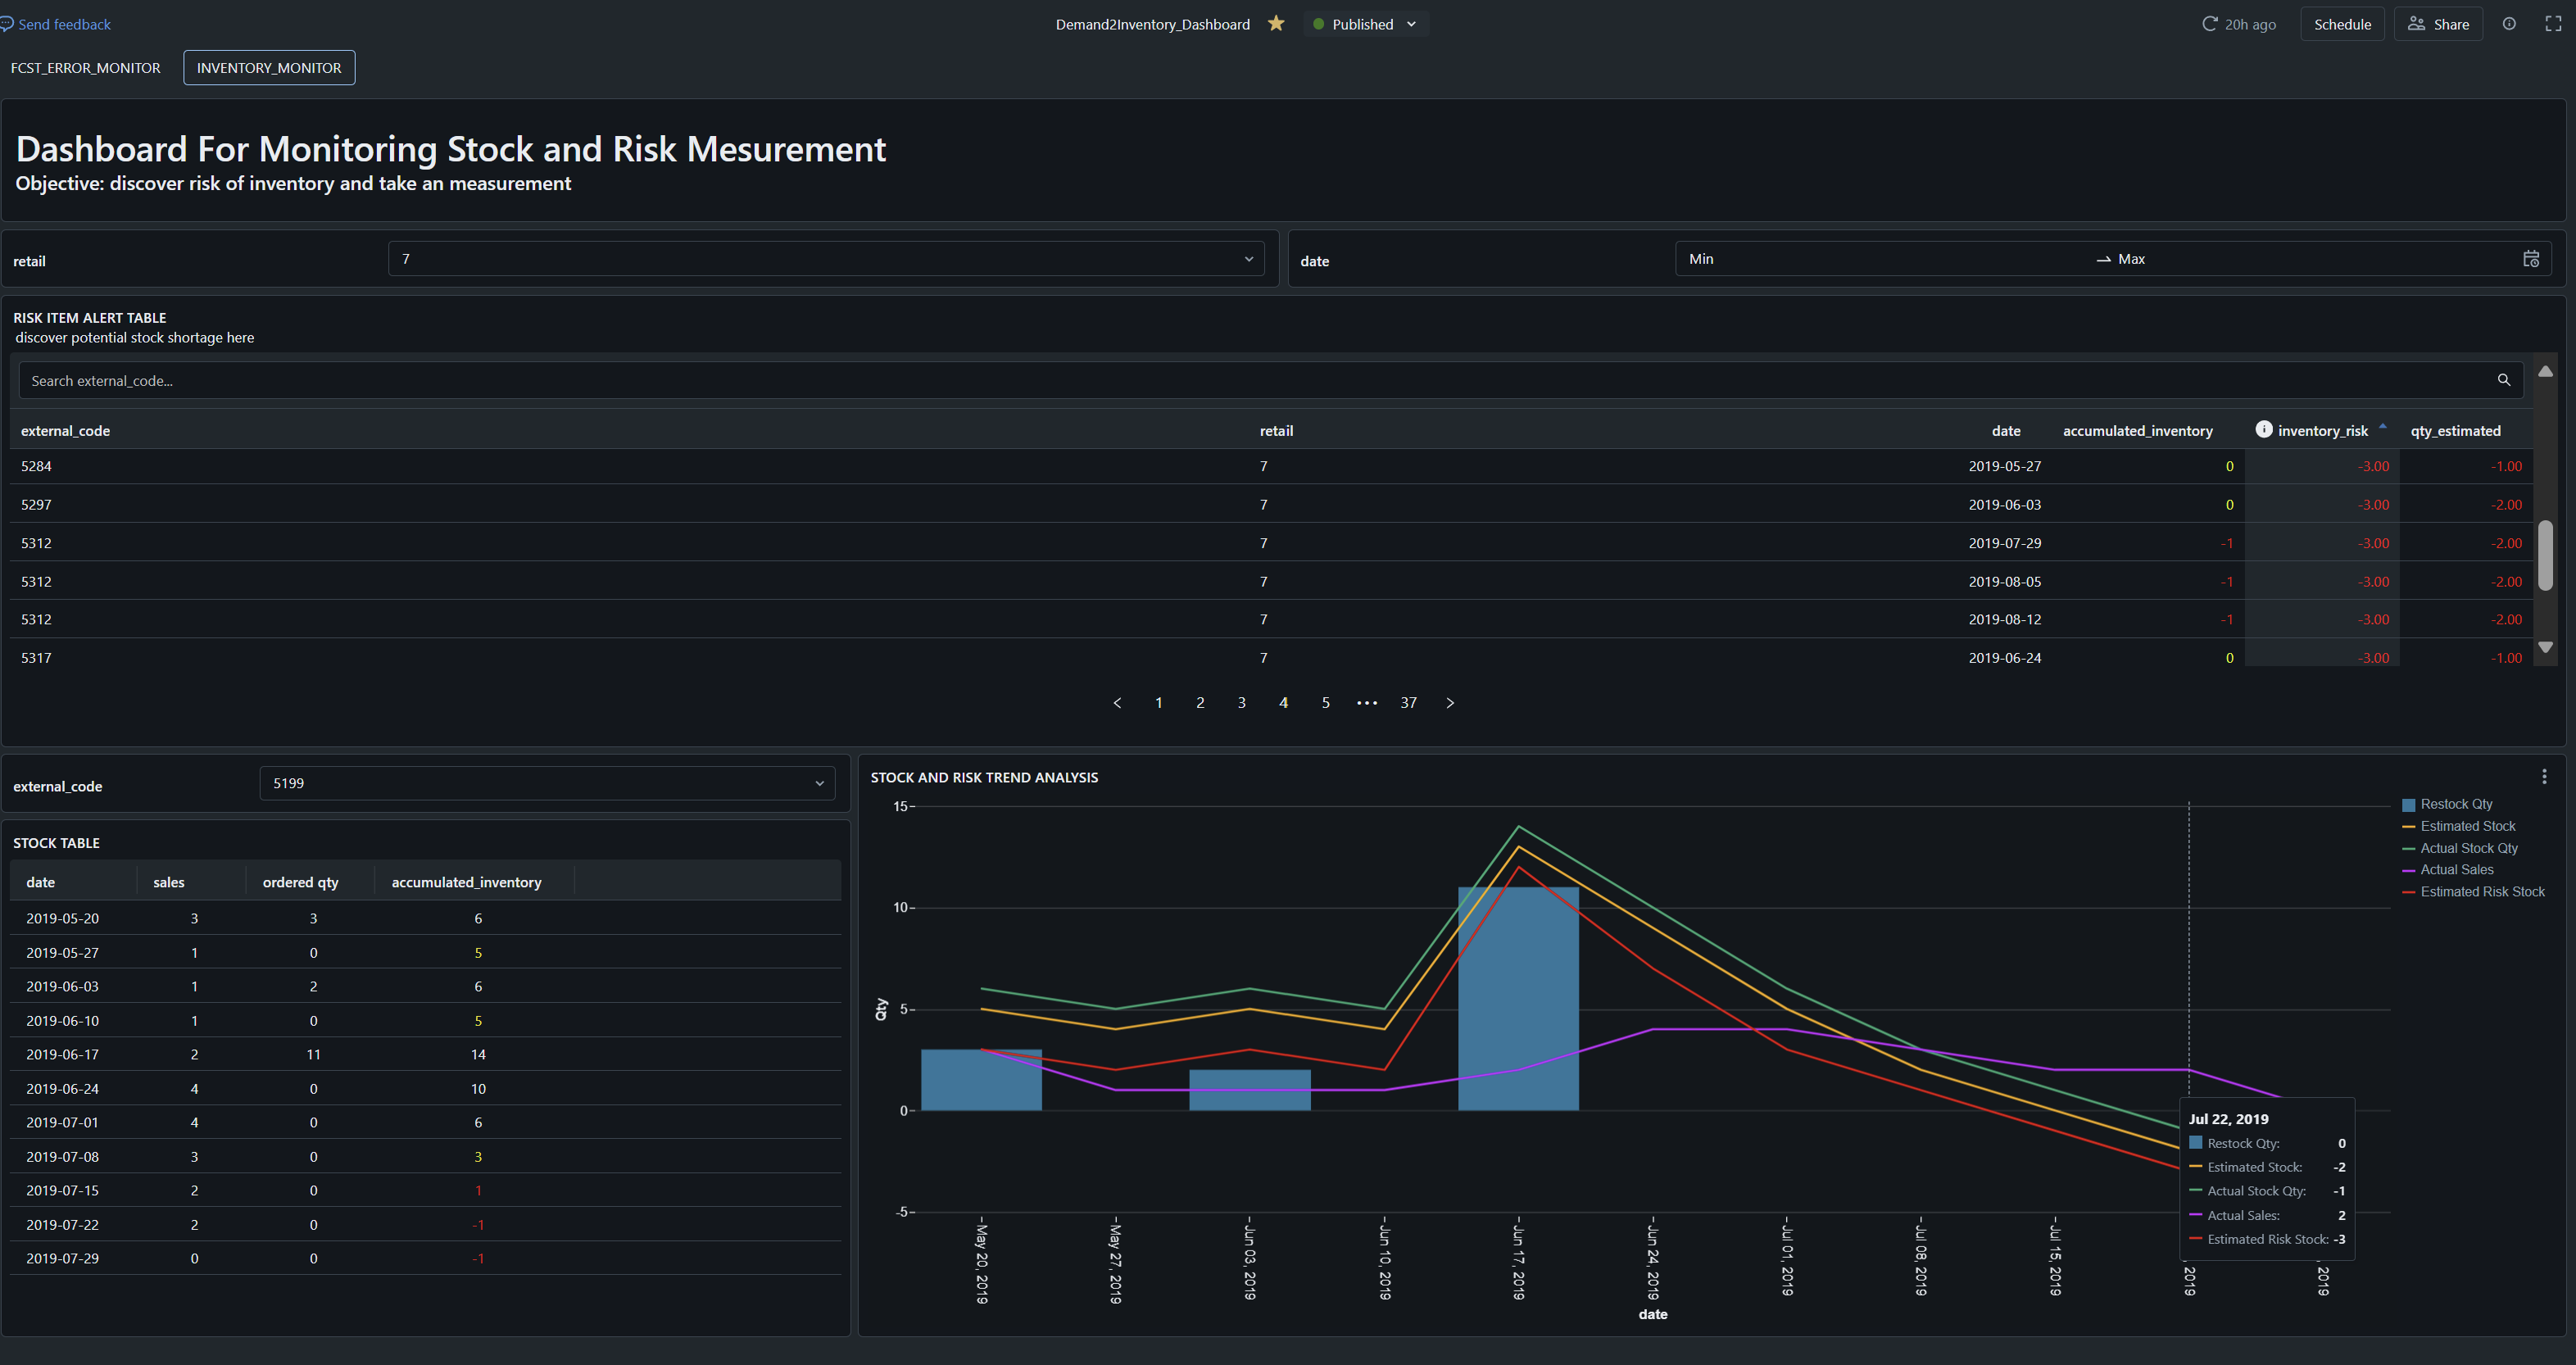Expand the Published status dropdown
2576x1365 pixels.
click(x=1411, y=24)
